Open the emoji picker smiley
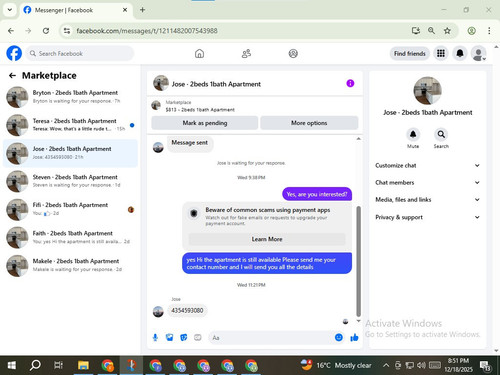This screenshot has height=375, width=500. 339,337
